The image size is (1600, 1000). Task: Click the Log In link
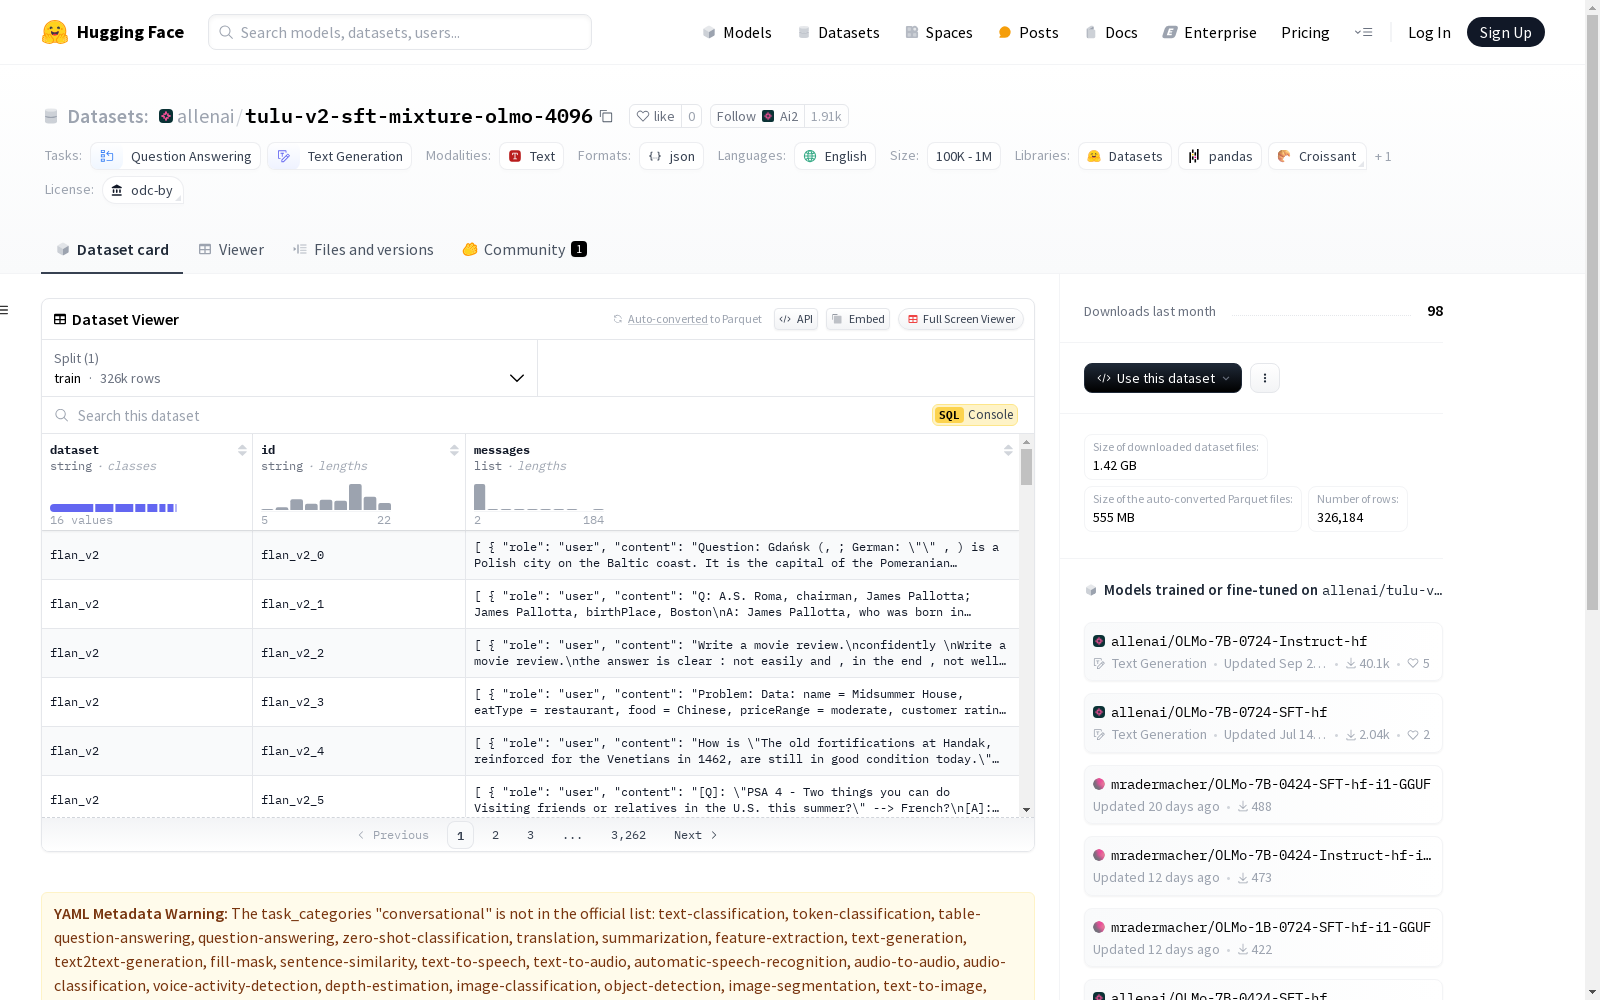pyautogui.click(x=1429, y=32)
